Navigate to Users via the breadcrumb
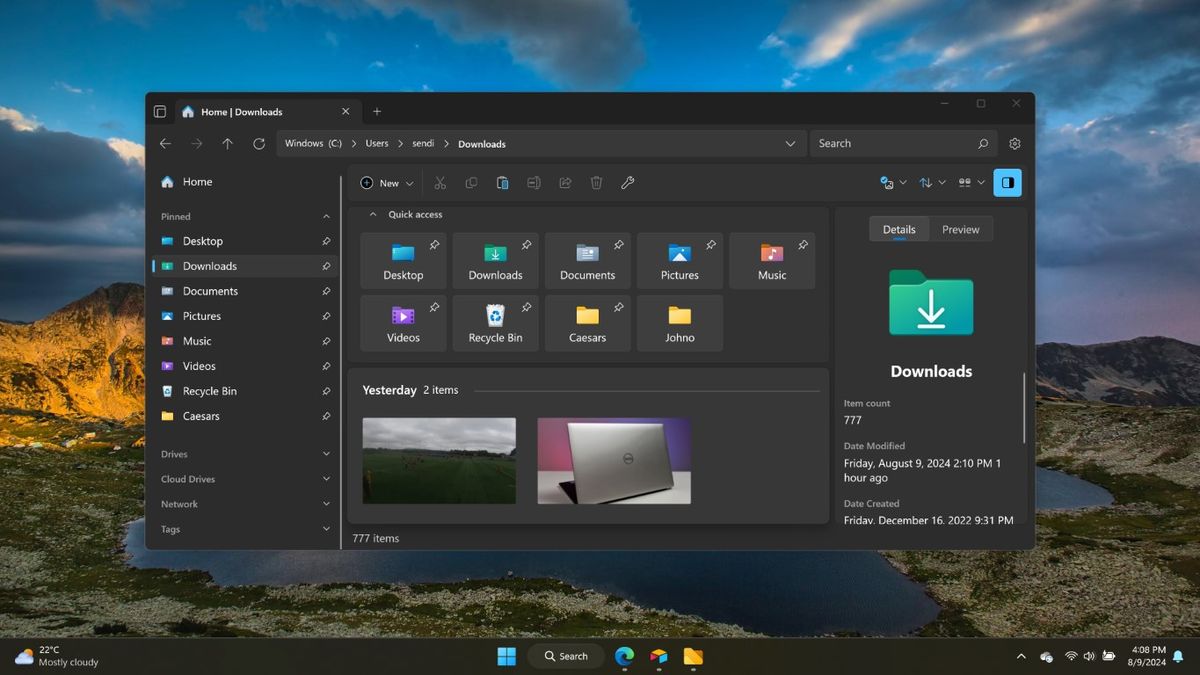Viewport: 1200px width, 675px height. click(x=376, y=143)
